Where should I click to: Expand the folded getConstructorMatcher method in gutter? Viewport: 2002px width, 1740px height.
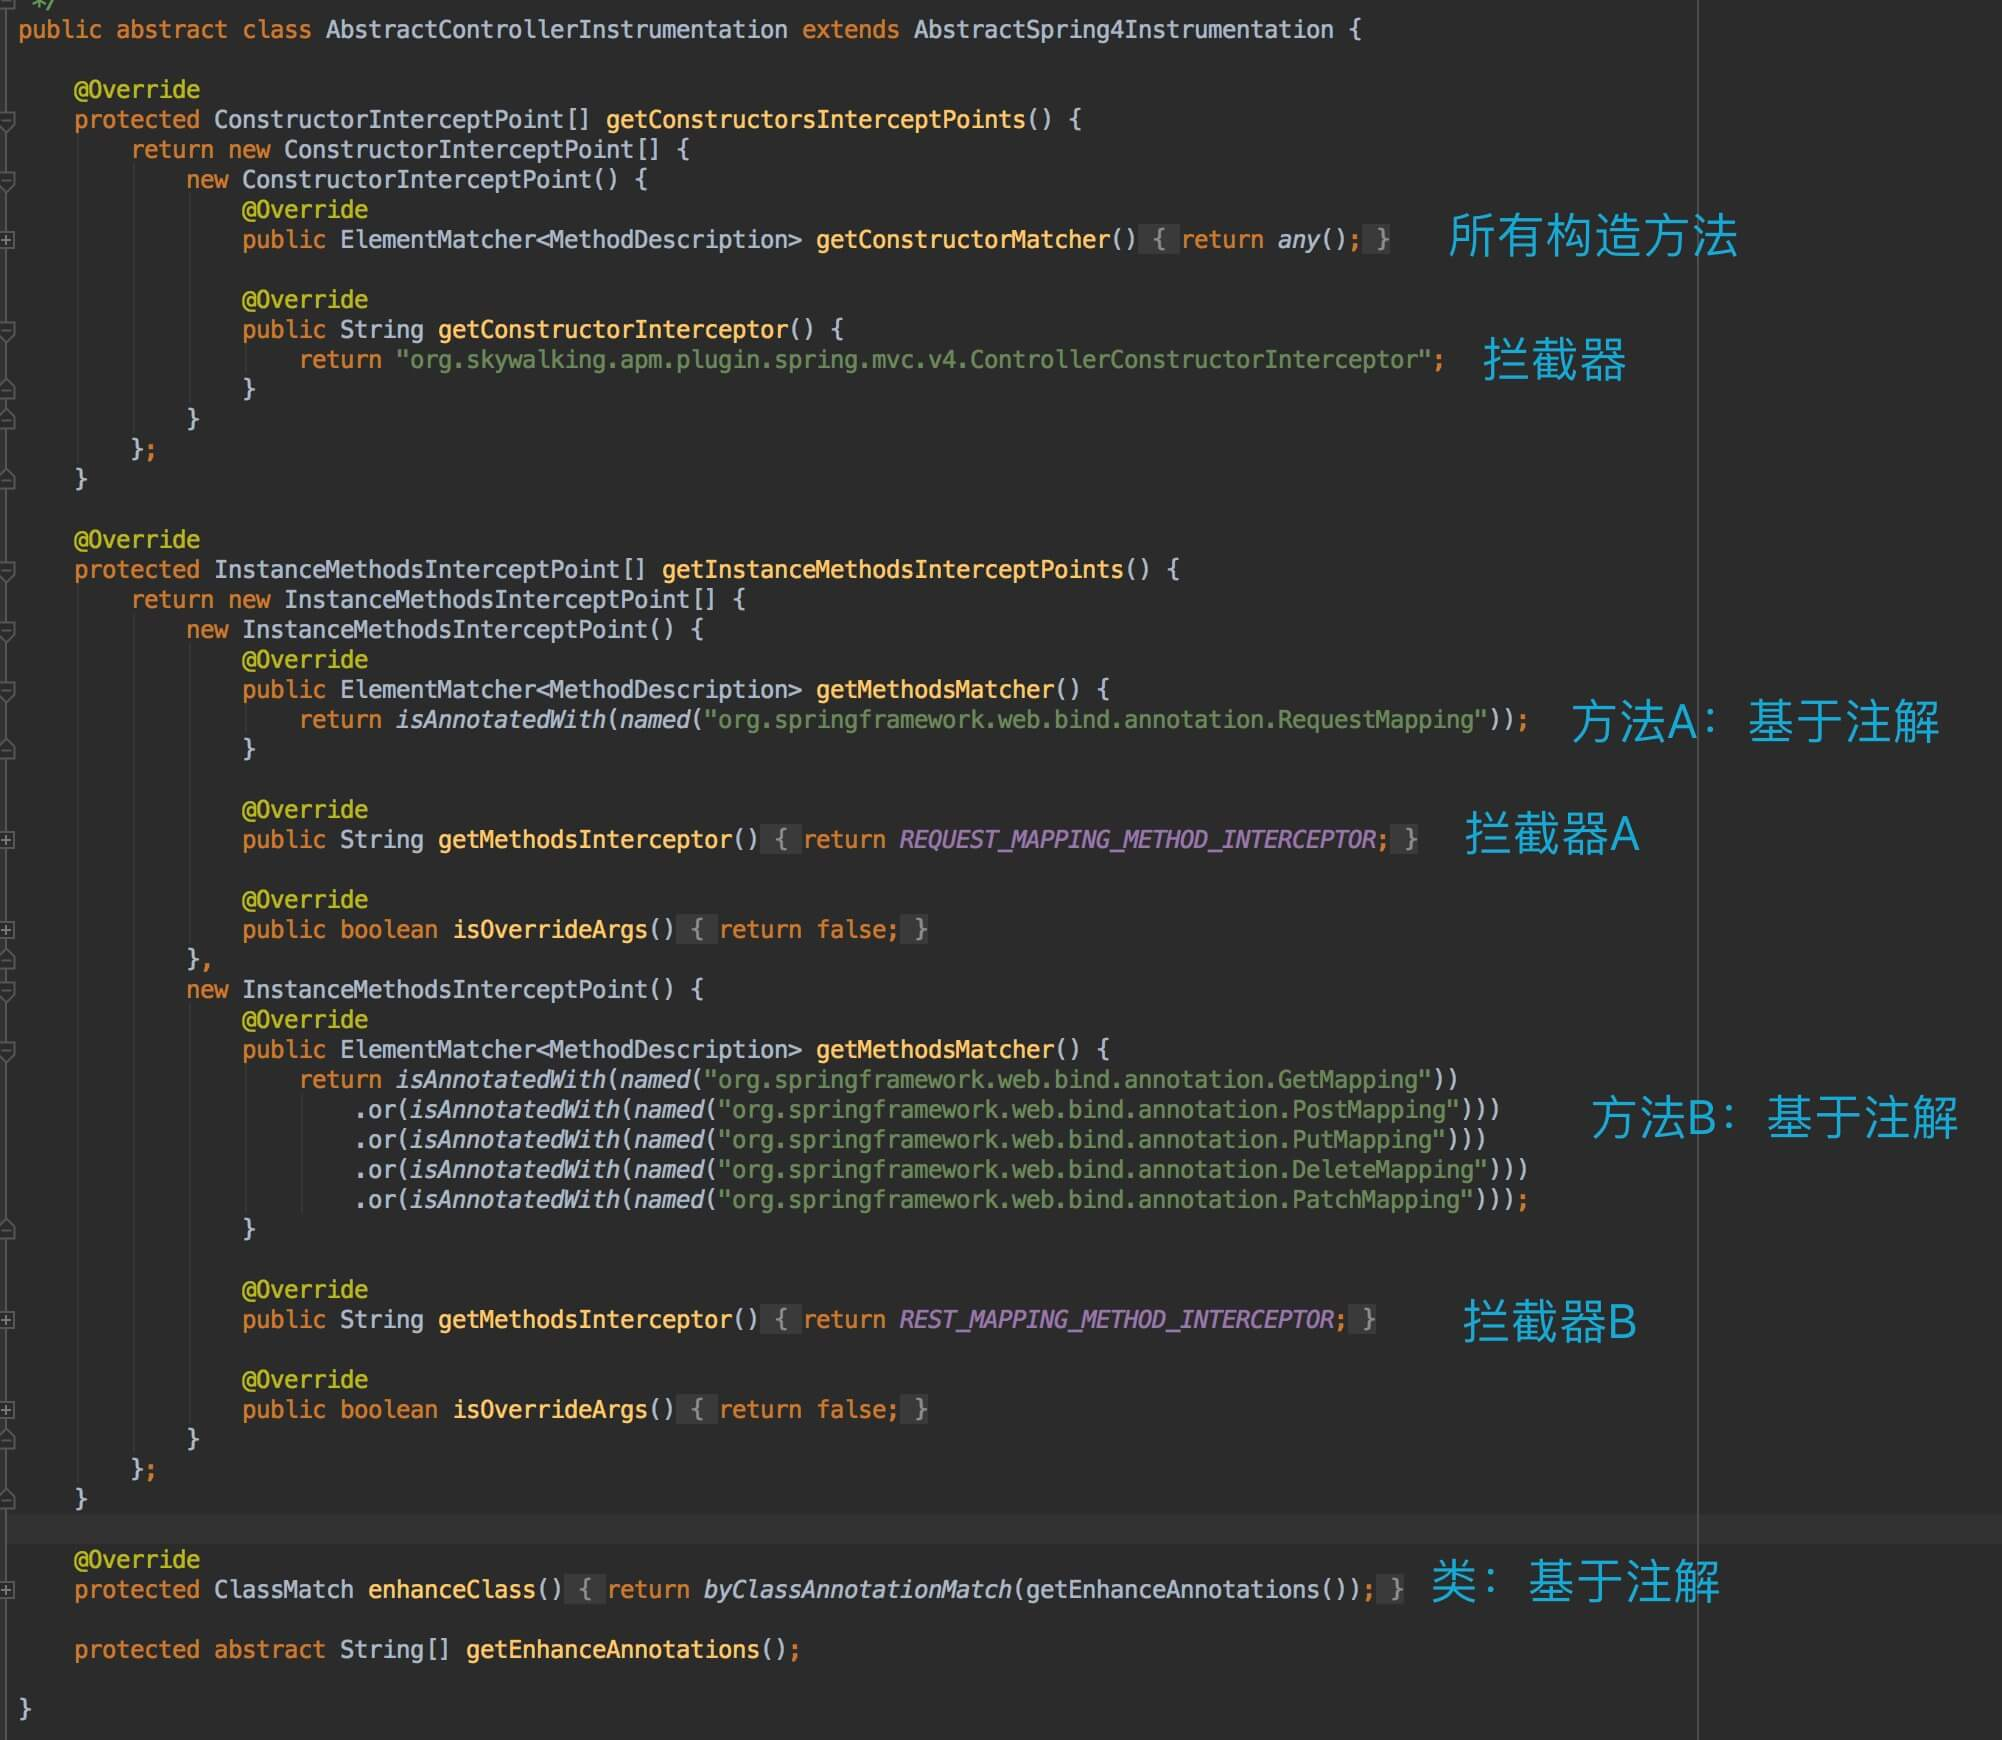pyautogui.click(x=7, y=240)
